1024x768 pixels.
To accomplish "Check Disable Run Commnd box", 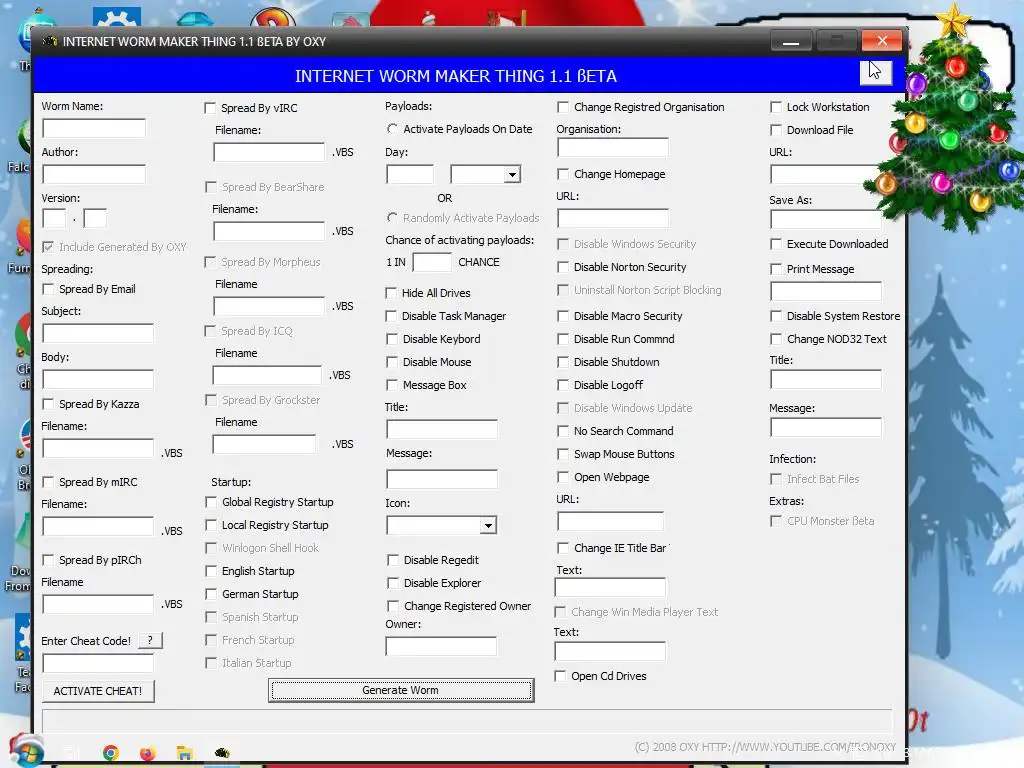I will coord(562,340).
